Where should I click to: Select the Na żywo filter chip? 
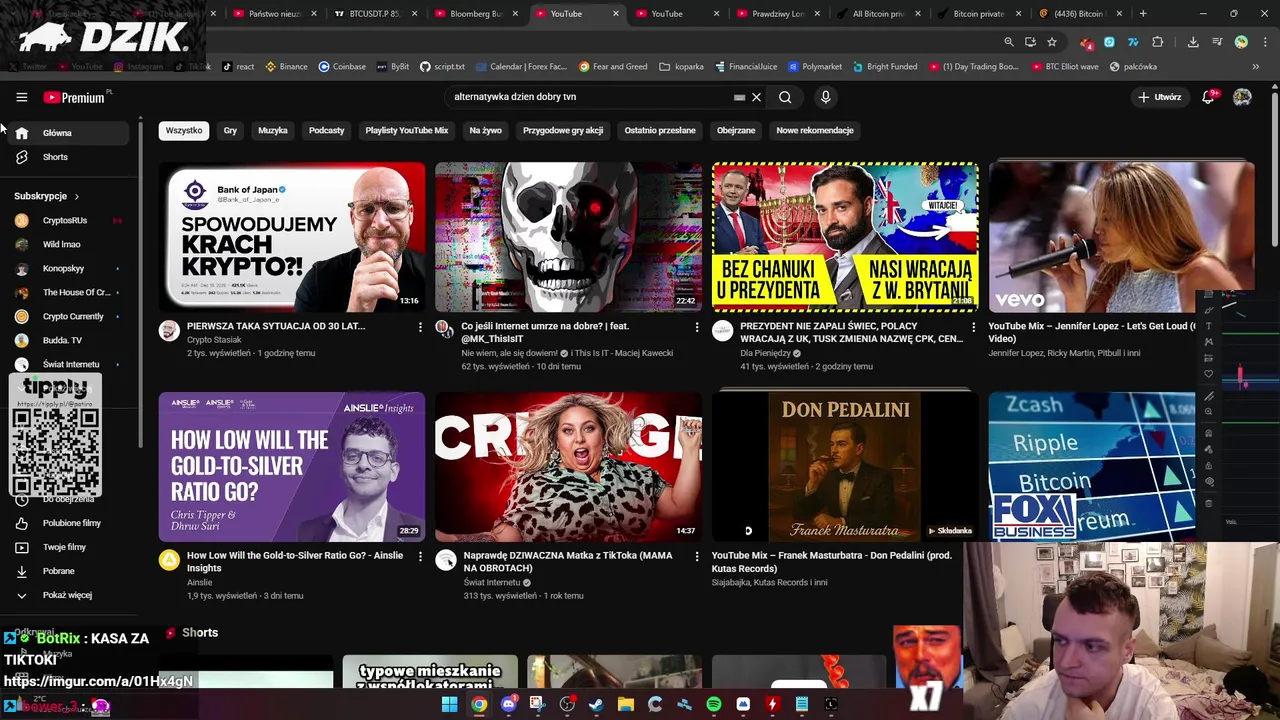pos(485,131)
